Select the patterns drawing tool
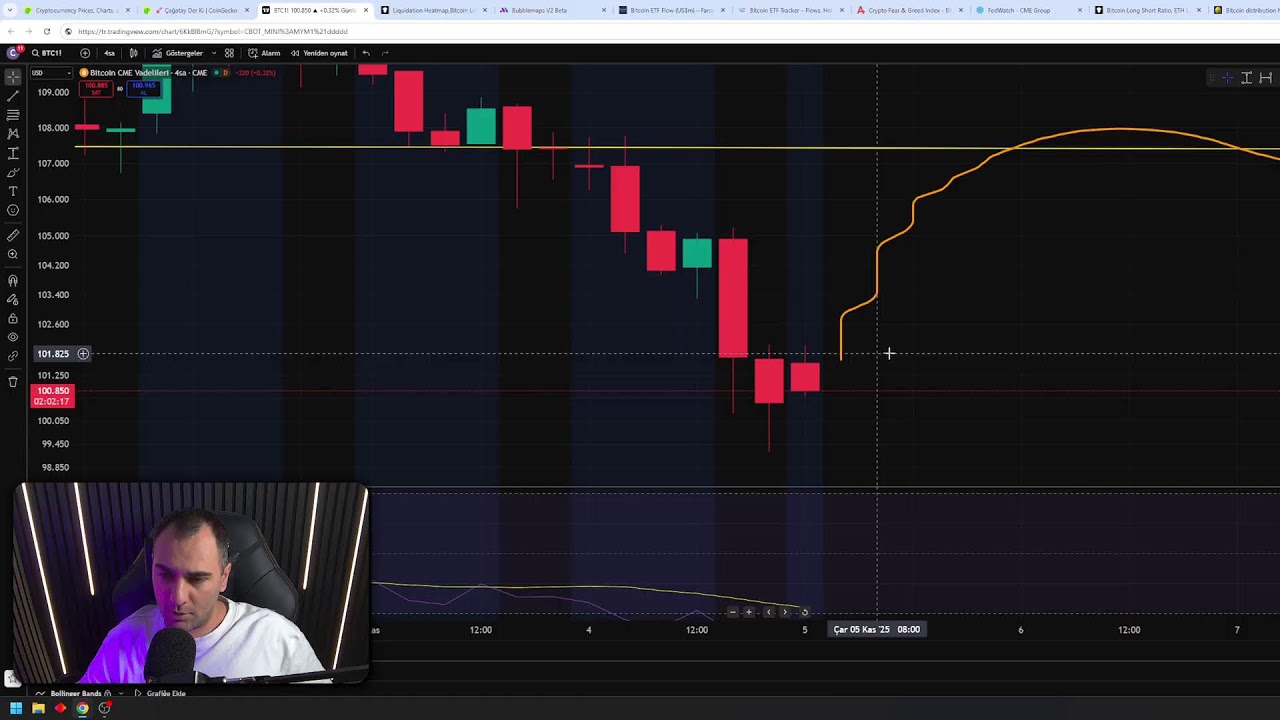The width and height of the screenshot is (1280, 720). (x=13, y=134)
